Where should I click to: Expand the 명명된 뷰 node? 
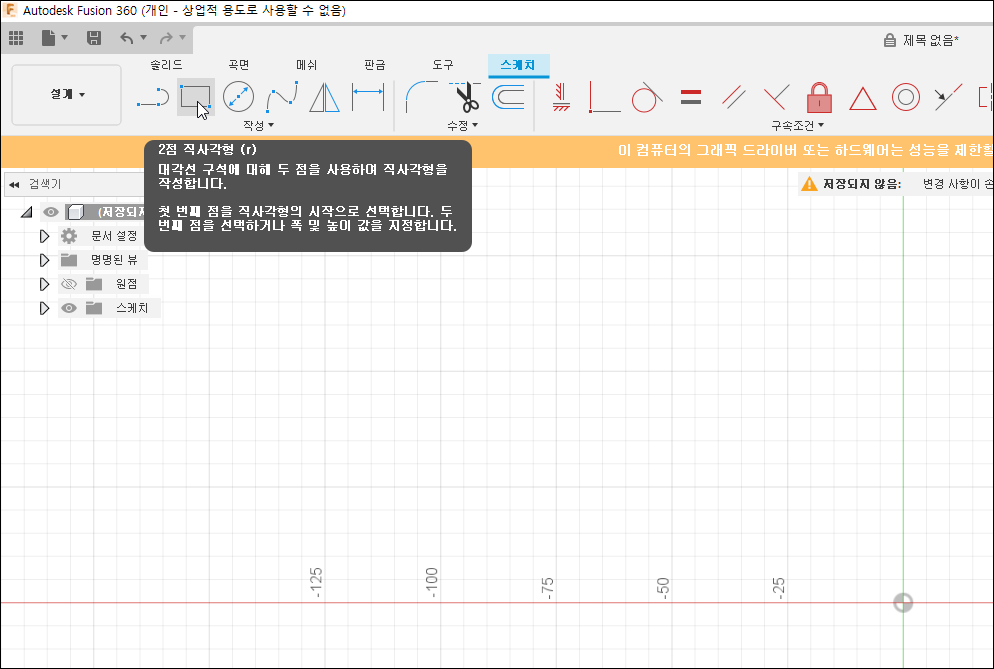pos(44,260)
